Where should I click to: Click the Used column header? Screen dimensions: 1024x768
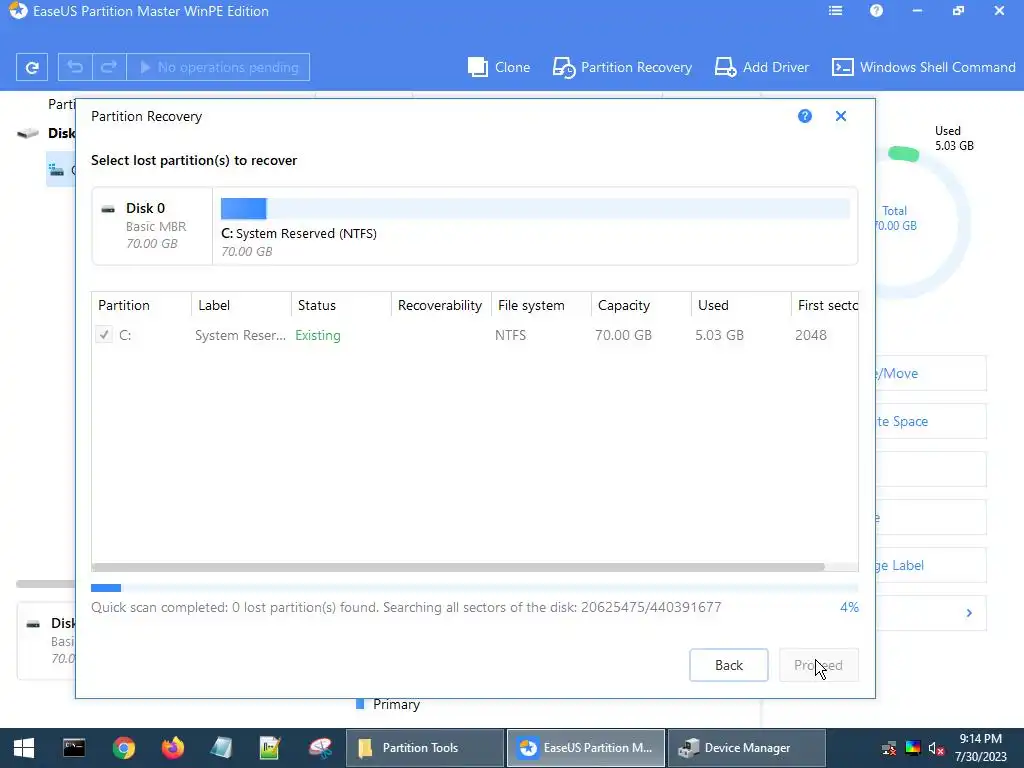click(741, 305)
